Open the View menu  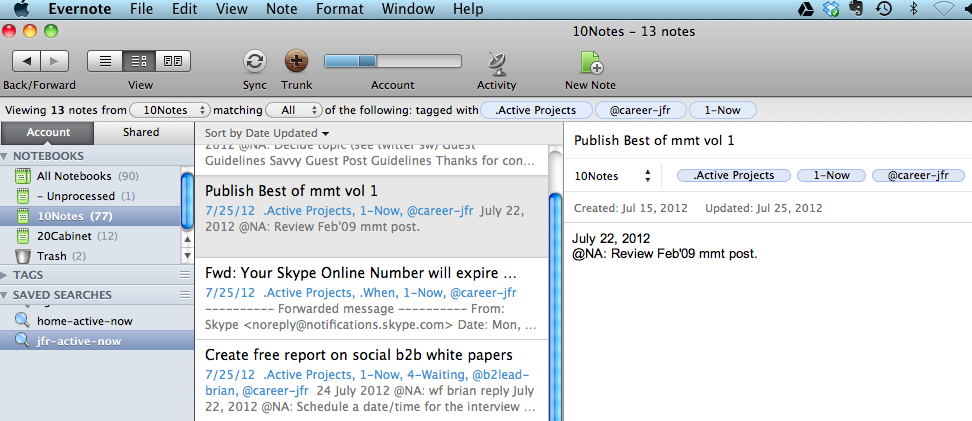point(232,9)
